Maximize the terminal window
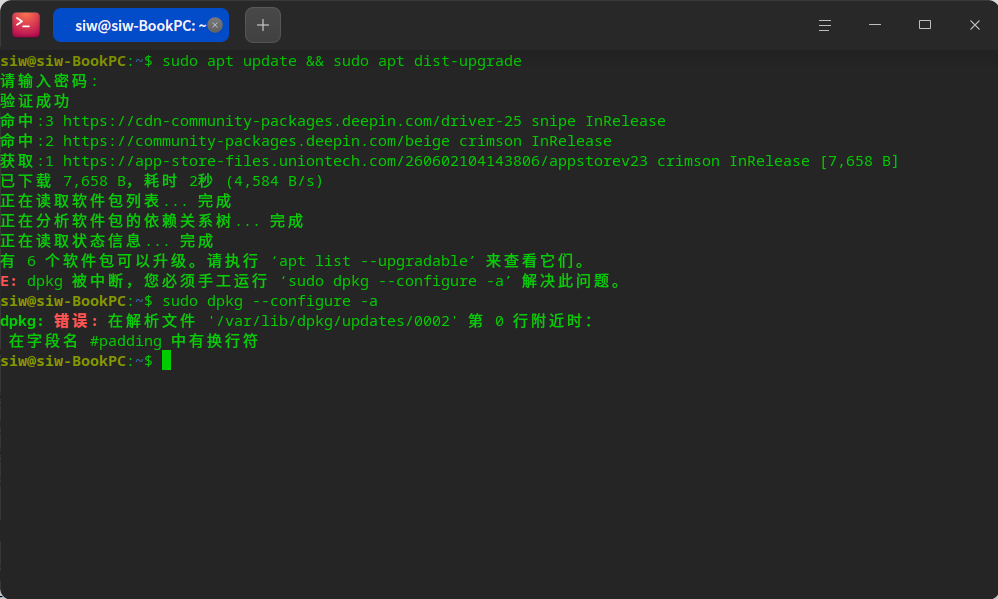The height and width of the screenshot is (599, 998). tap(925, 25)
